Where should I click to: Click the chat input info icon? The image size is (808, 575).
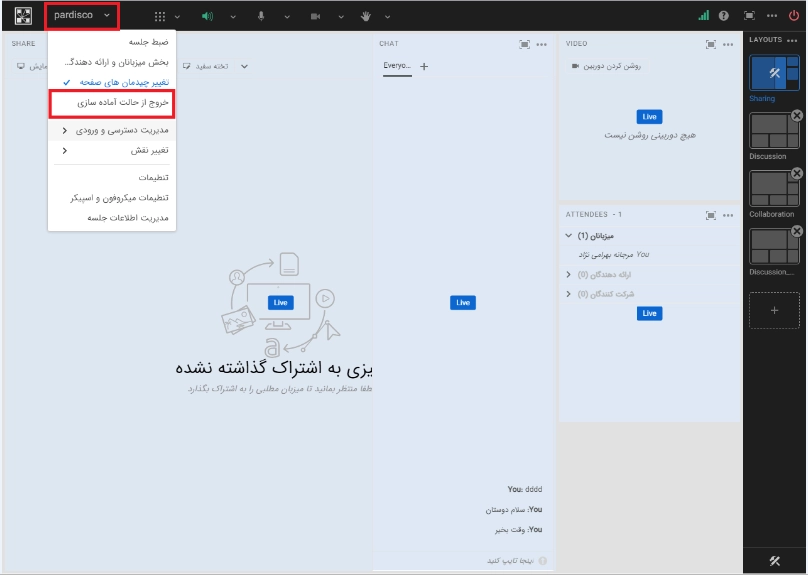click(543, 561)
